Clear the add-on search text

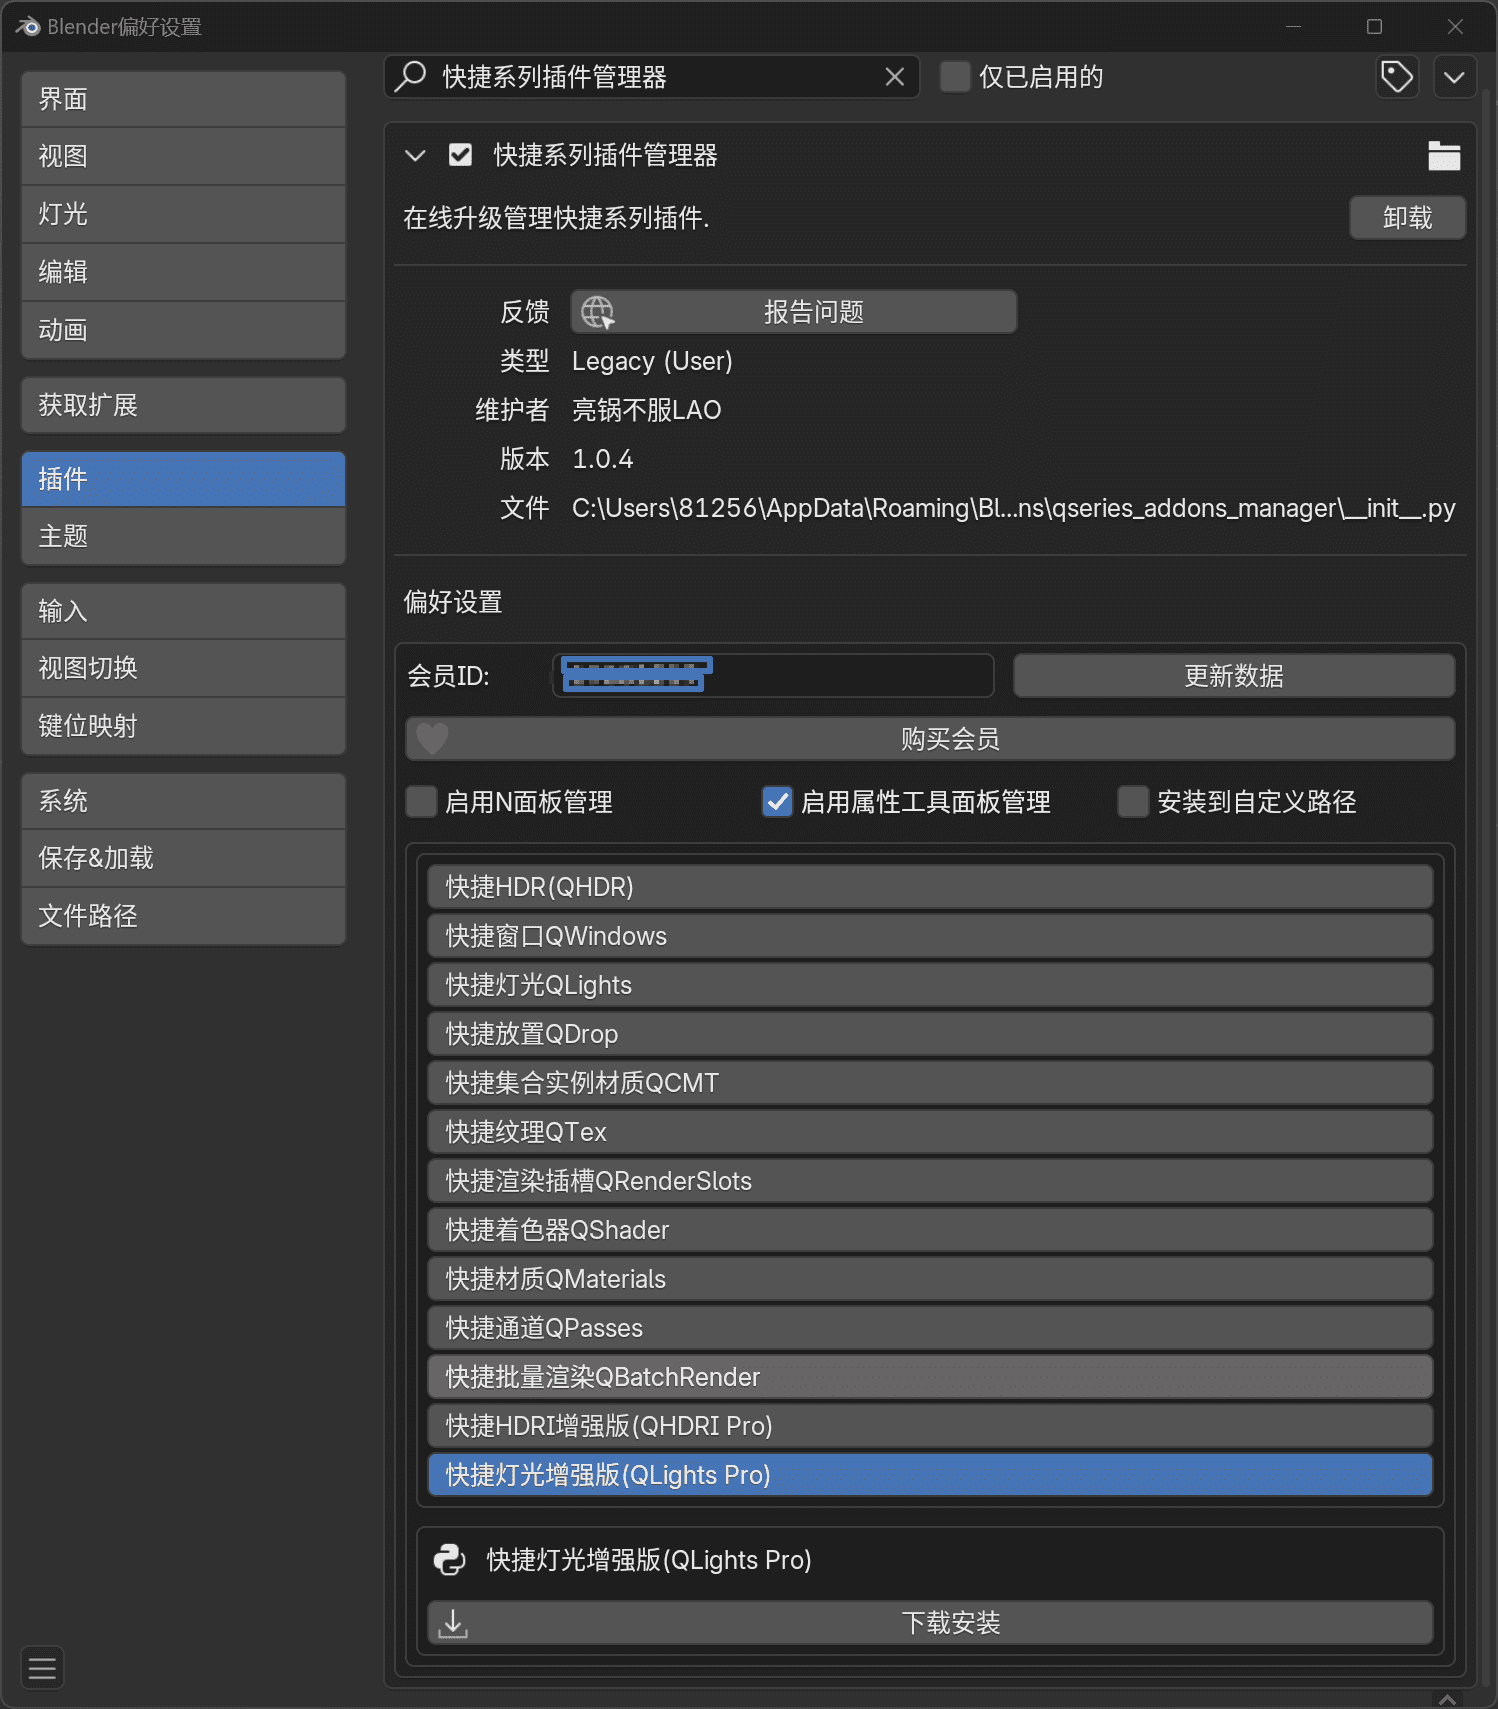(x=895, y=77)
